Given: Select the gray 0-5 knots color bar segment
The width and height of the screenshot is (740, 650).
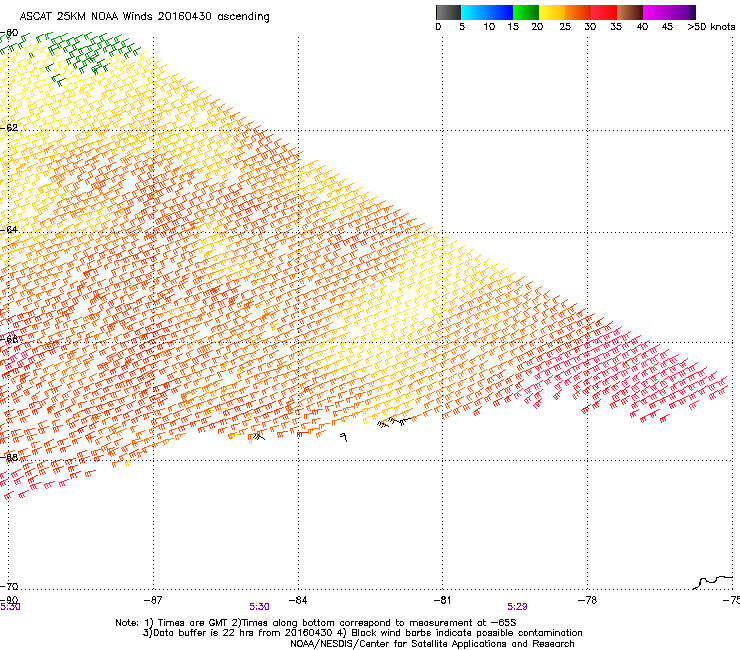Looking at the screenshot, I should tap(448, 12).
